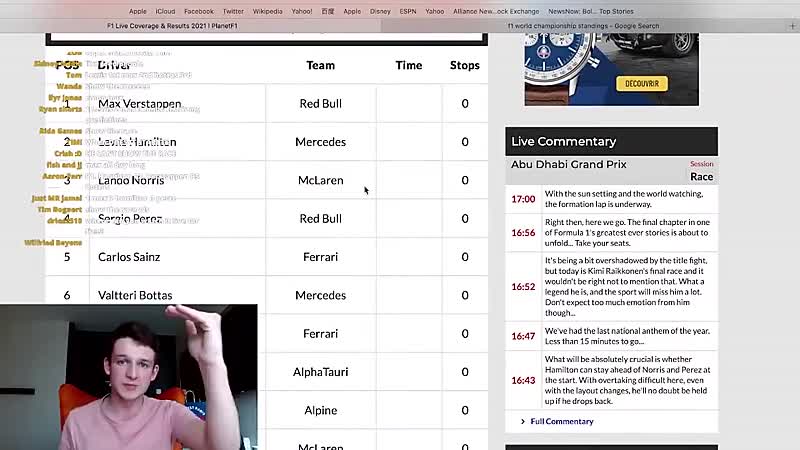Click the 17:00 commentary timestamp

click(523, 199)
